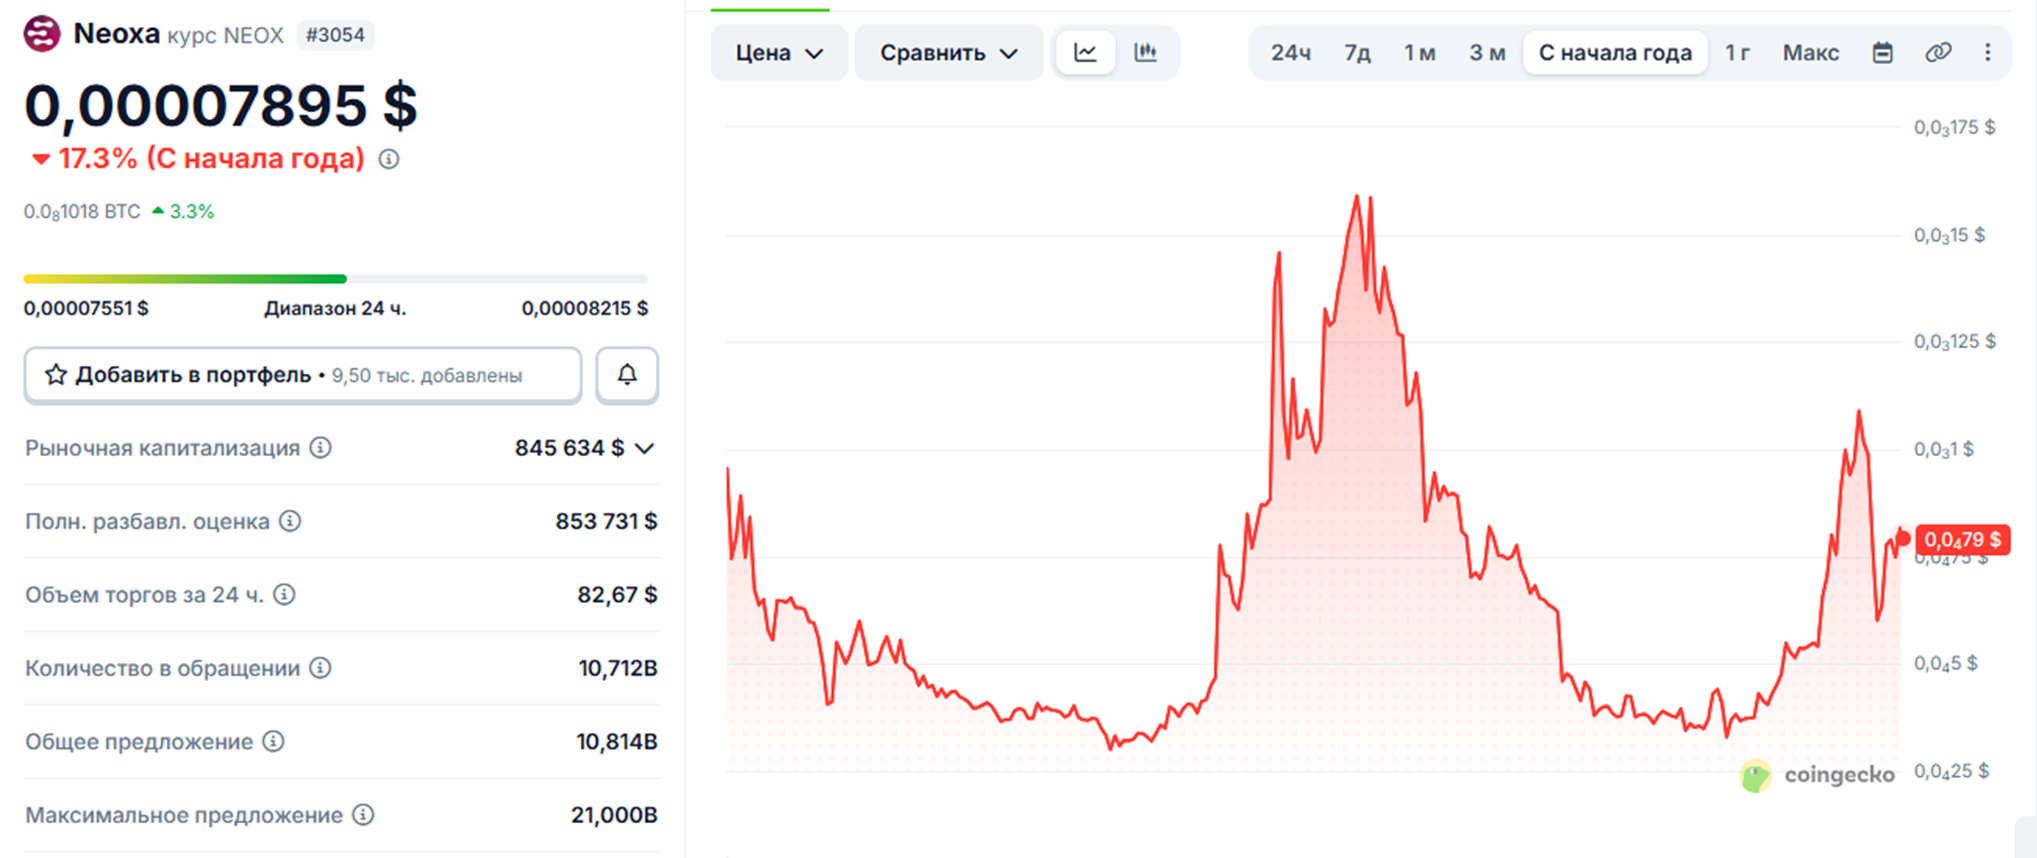Select the С начала года range
This screenshot has width=2037, height=858.
[x=1615, y=53]
